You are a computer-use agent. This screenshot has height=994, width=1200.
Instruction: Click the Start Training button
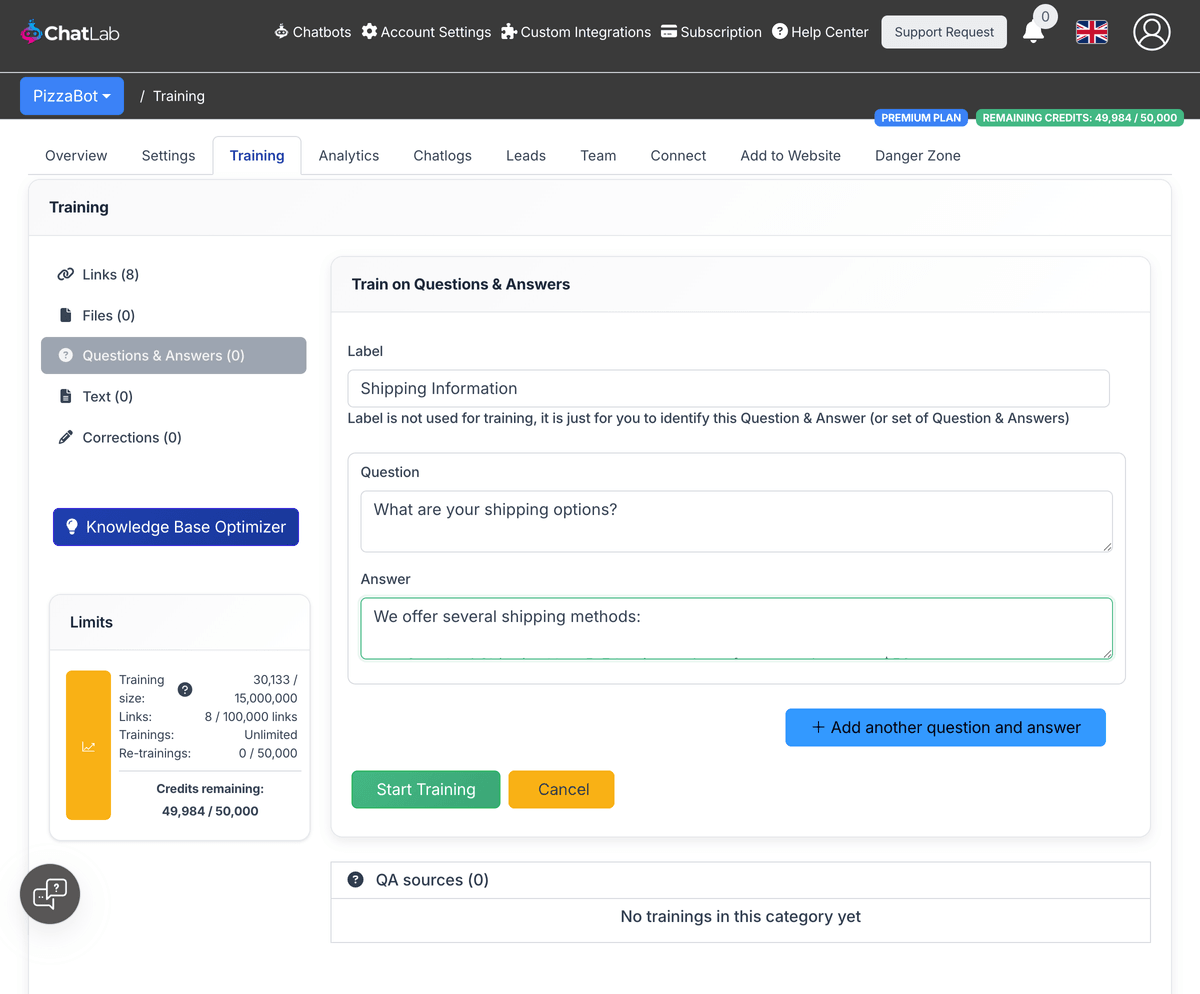pos(425,789)
